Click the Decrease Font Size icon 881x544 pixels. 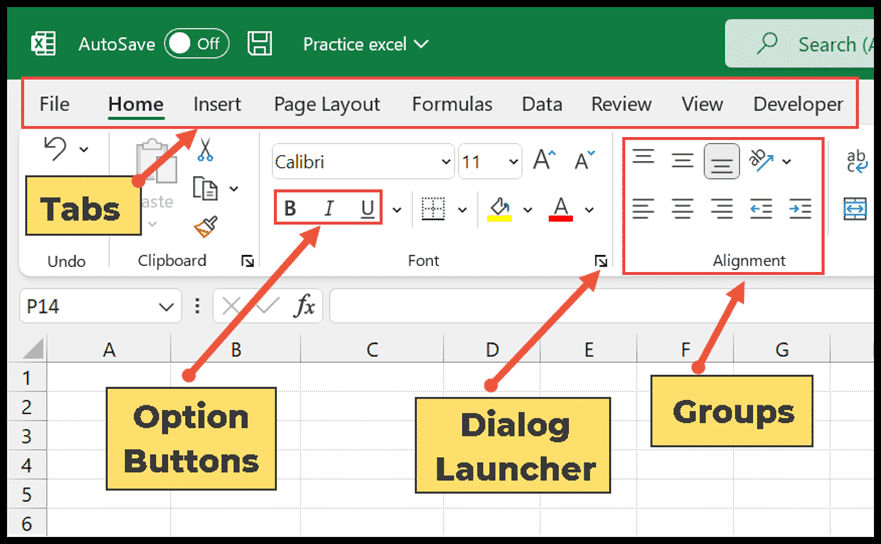coord(584,160)
